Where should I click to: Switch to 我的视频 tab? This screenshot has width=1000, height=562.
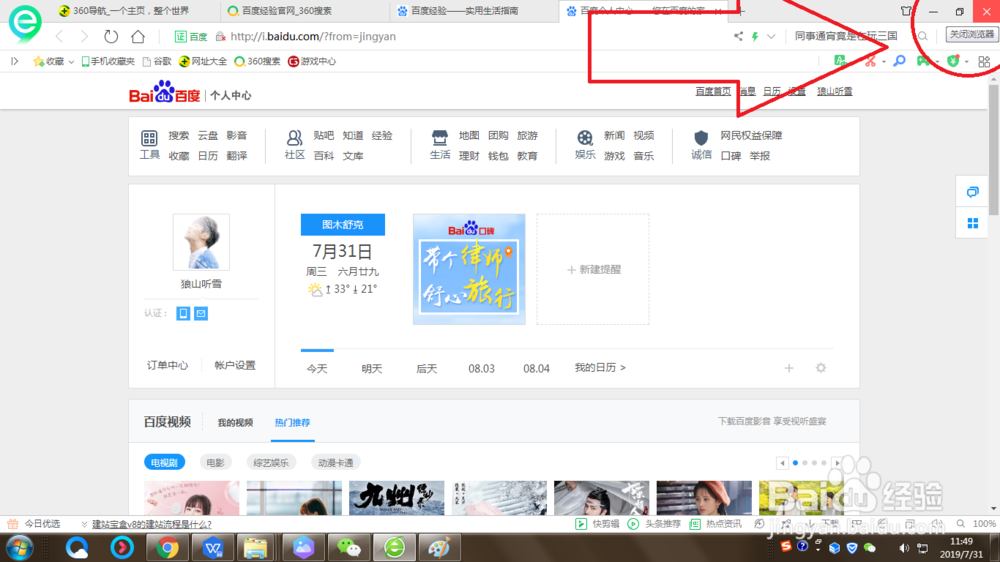pos(235,422)
